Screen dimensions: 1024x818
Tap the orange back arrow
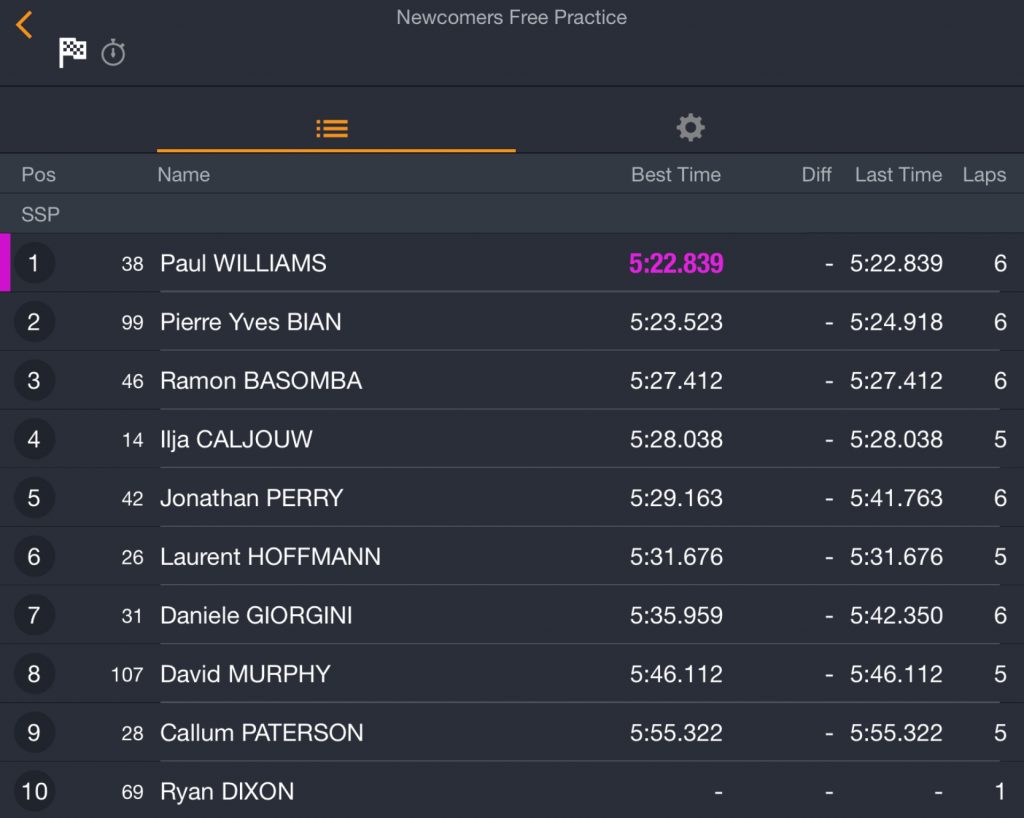coord(24,25)
